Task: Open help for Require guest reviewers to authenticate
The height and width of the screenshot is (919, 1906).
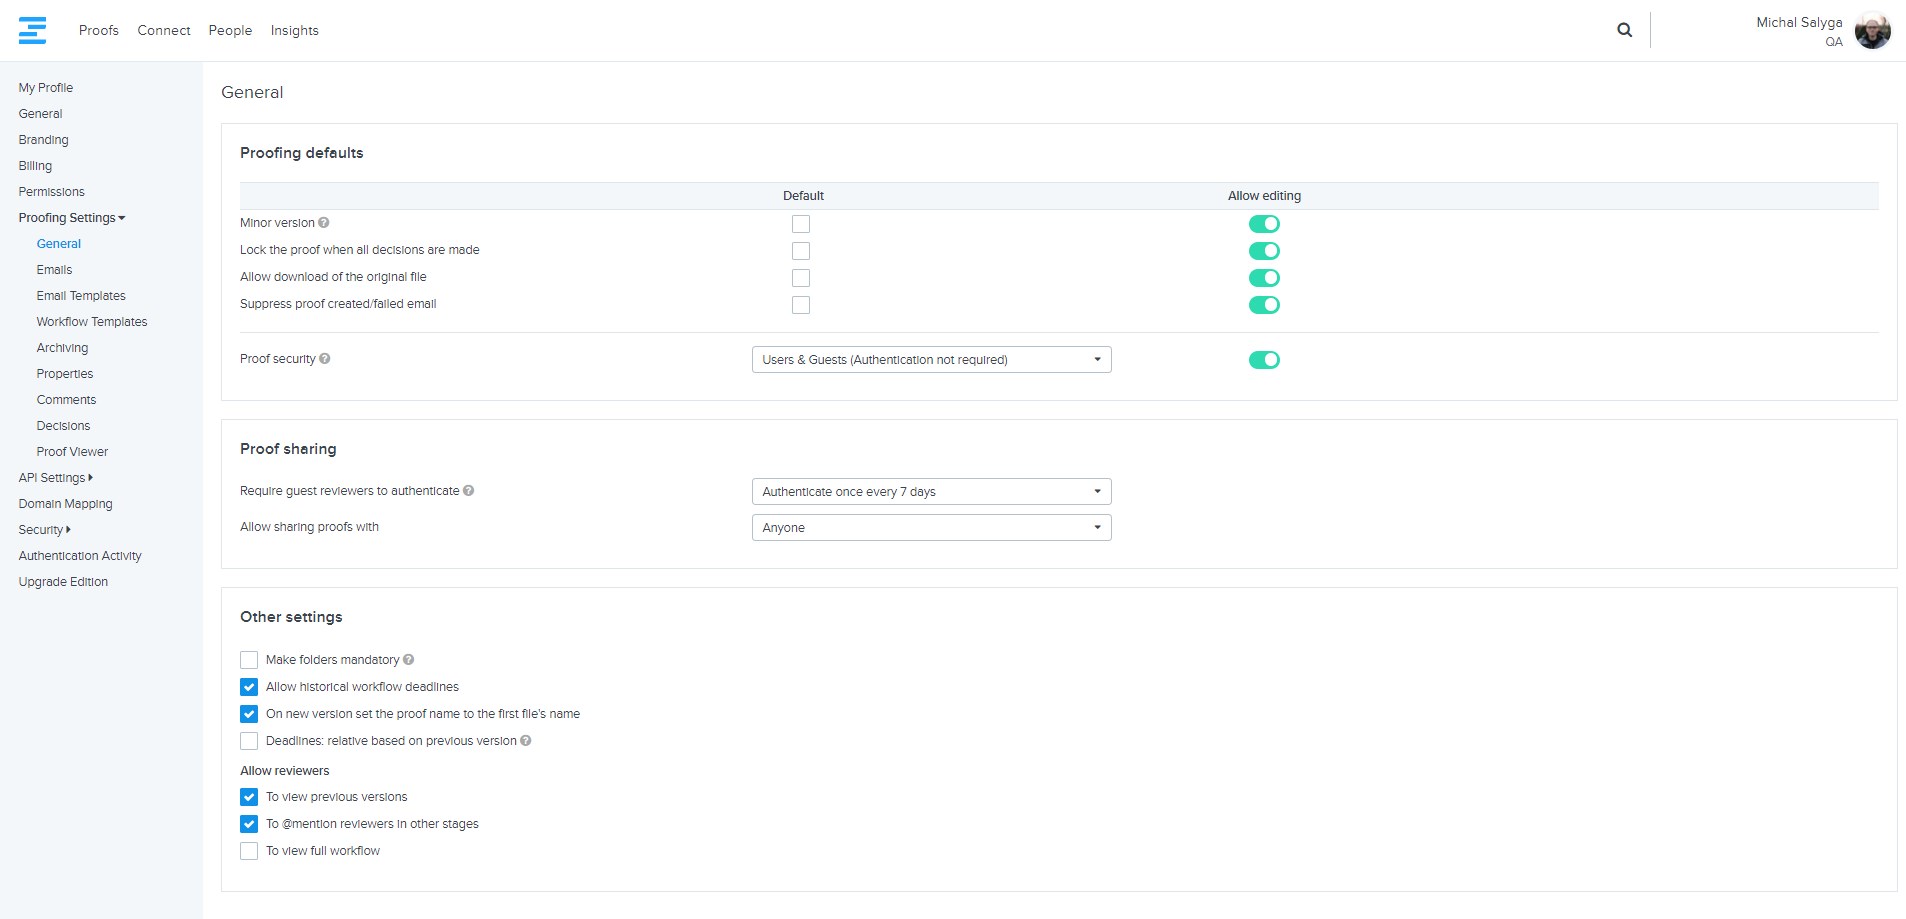Action: pyautogui.click(x=469, y=491)
